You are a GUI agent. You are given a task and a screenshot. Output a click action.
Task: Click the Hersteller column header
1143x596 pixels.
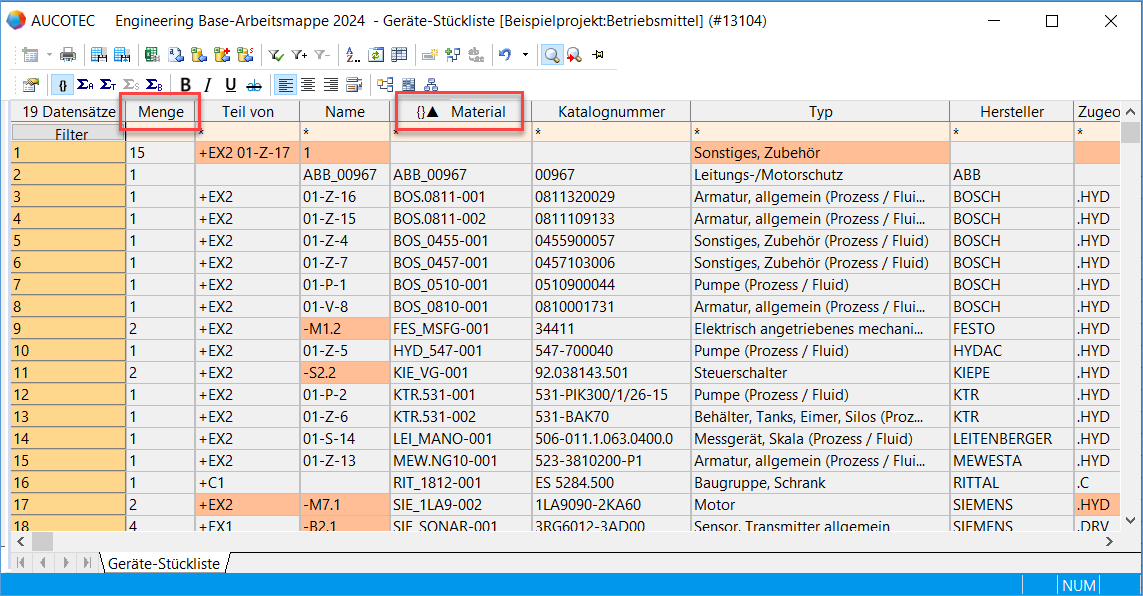(x=1011, y=112)
